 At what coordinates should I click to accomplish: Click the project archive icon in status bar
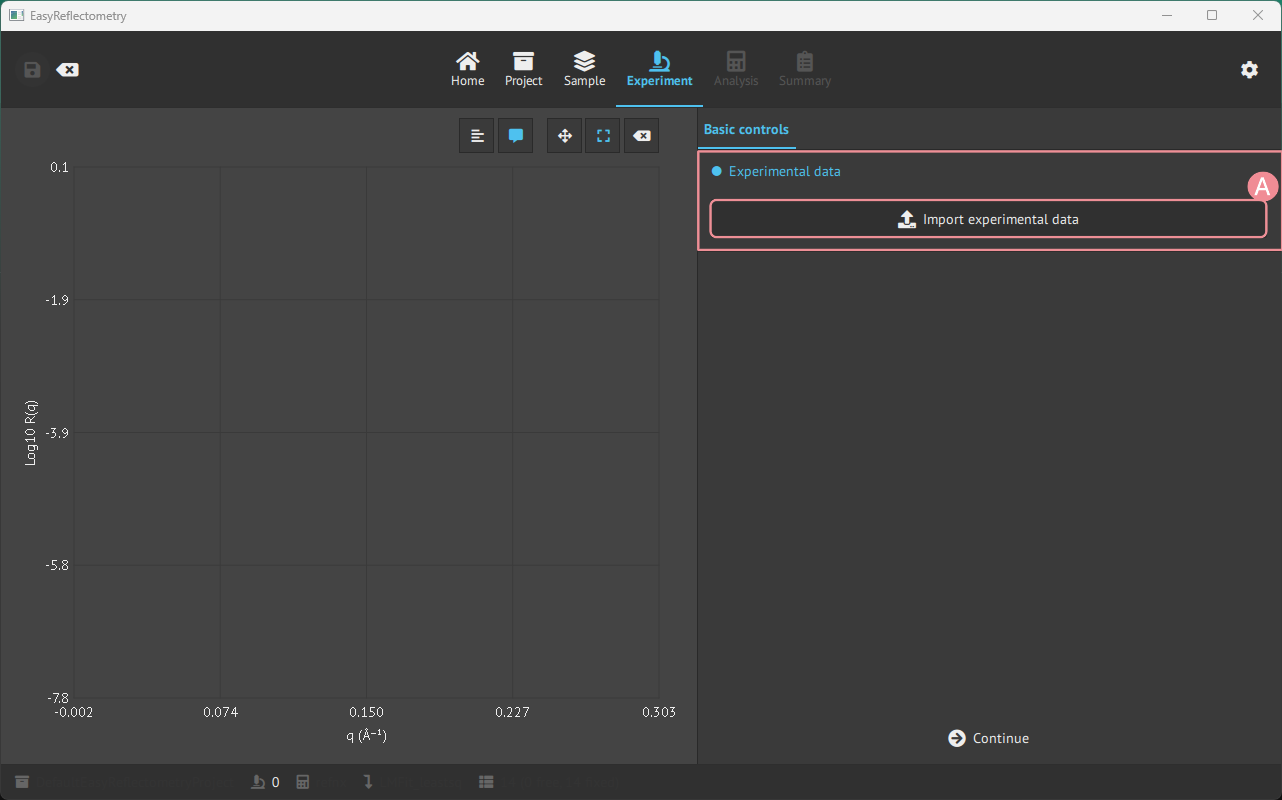click(22, 782)
